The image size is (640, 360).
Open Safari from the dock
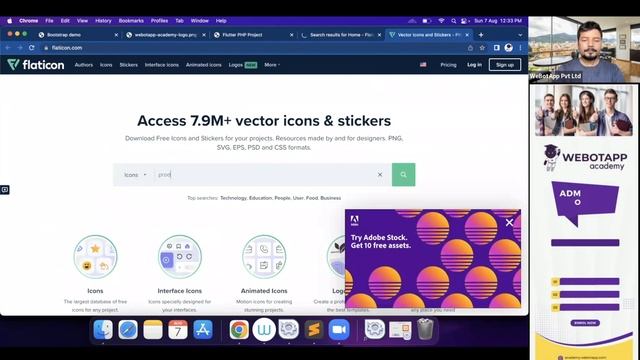point(128,329)
